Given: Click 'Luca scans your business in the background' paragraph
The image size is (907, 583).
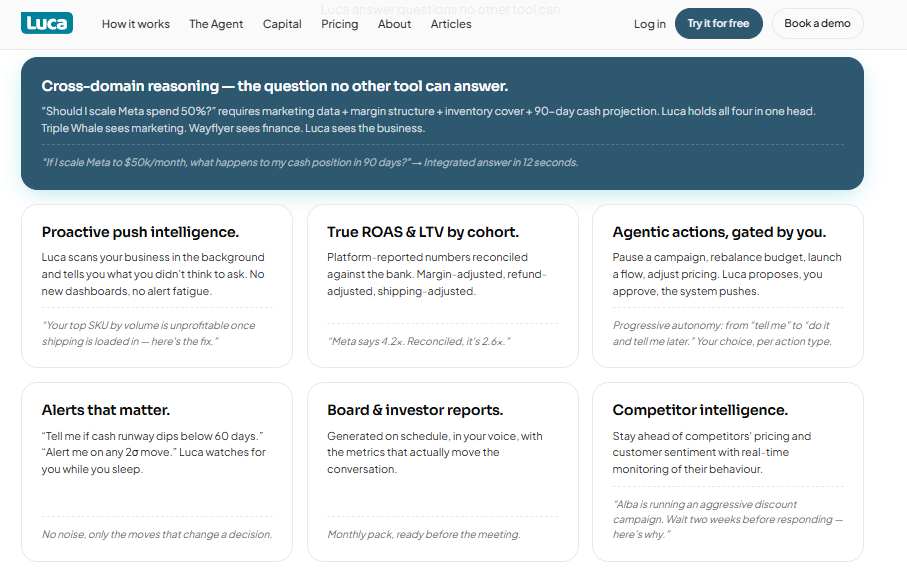Looking at the screenshot, I should (153, 274).
